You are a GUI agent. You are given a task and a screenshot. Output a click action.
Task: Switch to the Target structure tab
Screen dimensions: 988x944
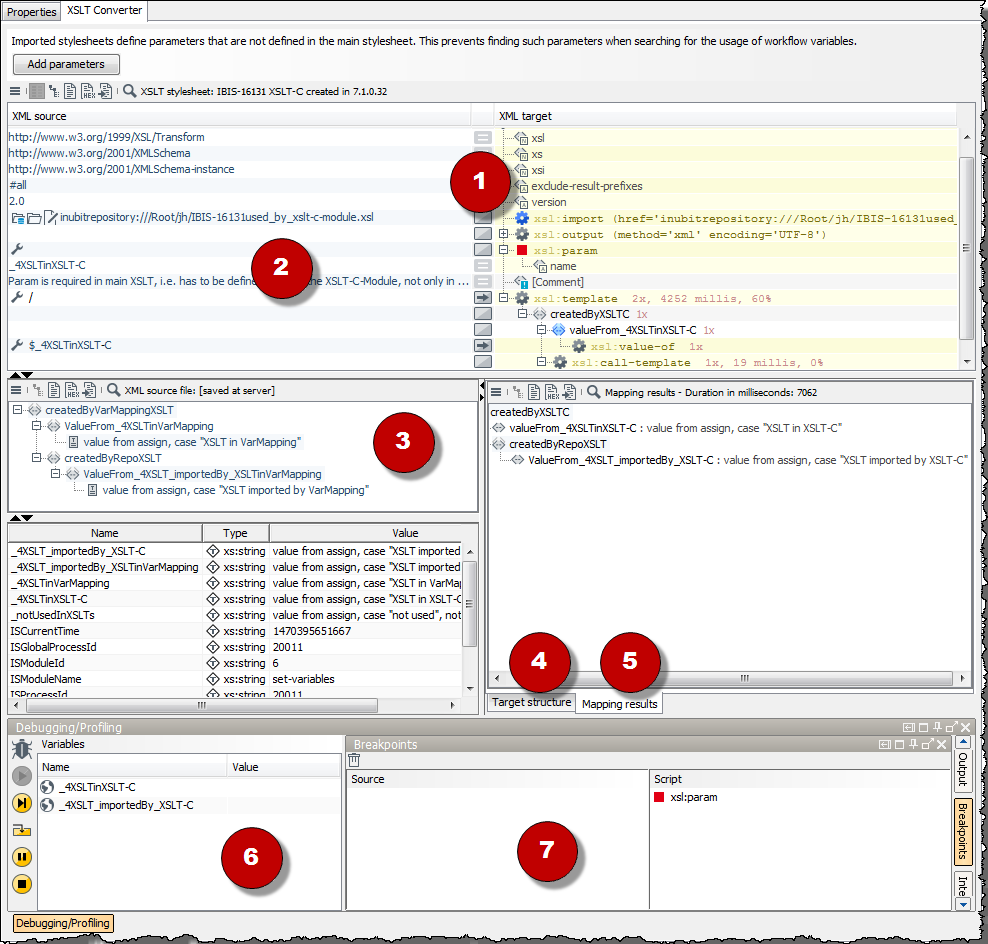[531, 703]
